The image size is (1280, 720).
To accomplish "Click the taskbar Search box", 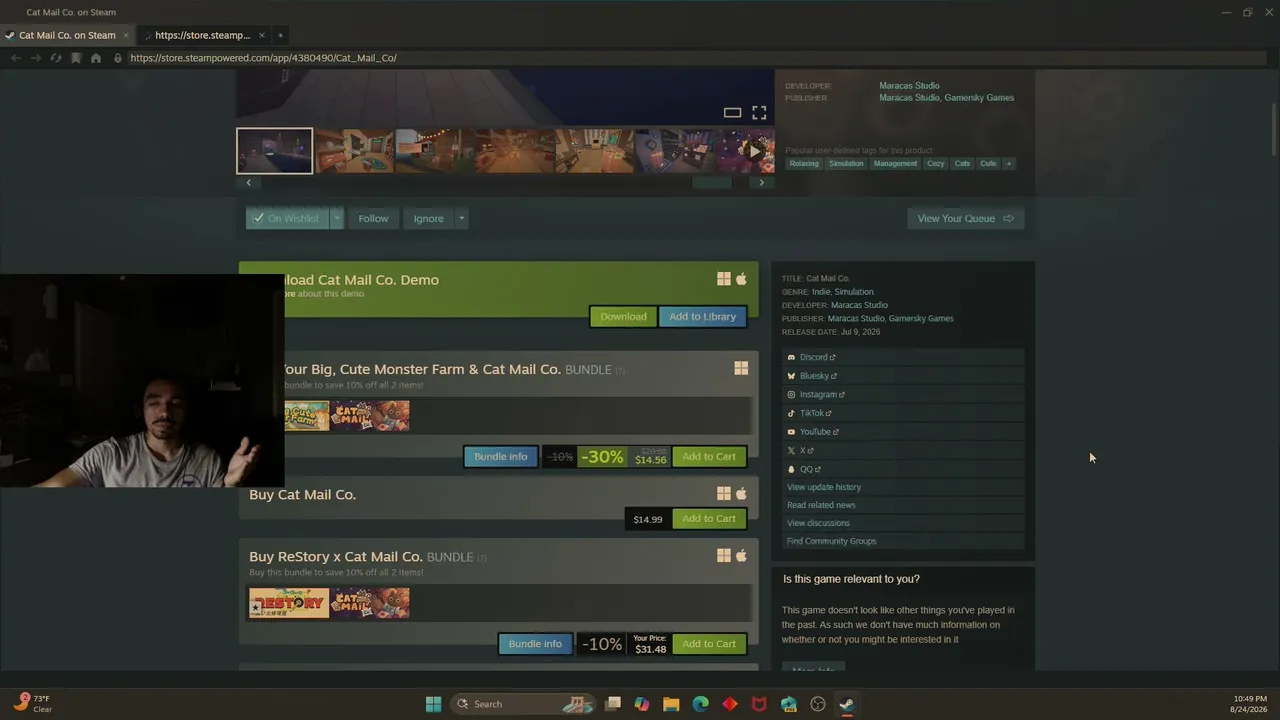I will click(x=524, y=704).
